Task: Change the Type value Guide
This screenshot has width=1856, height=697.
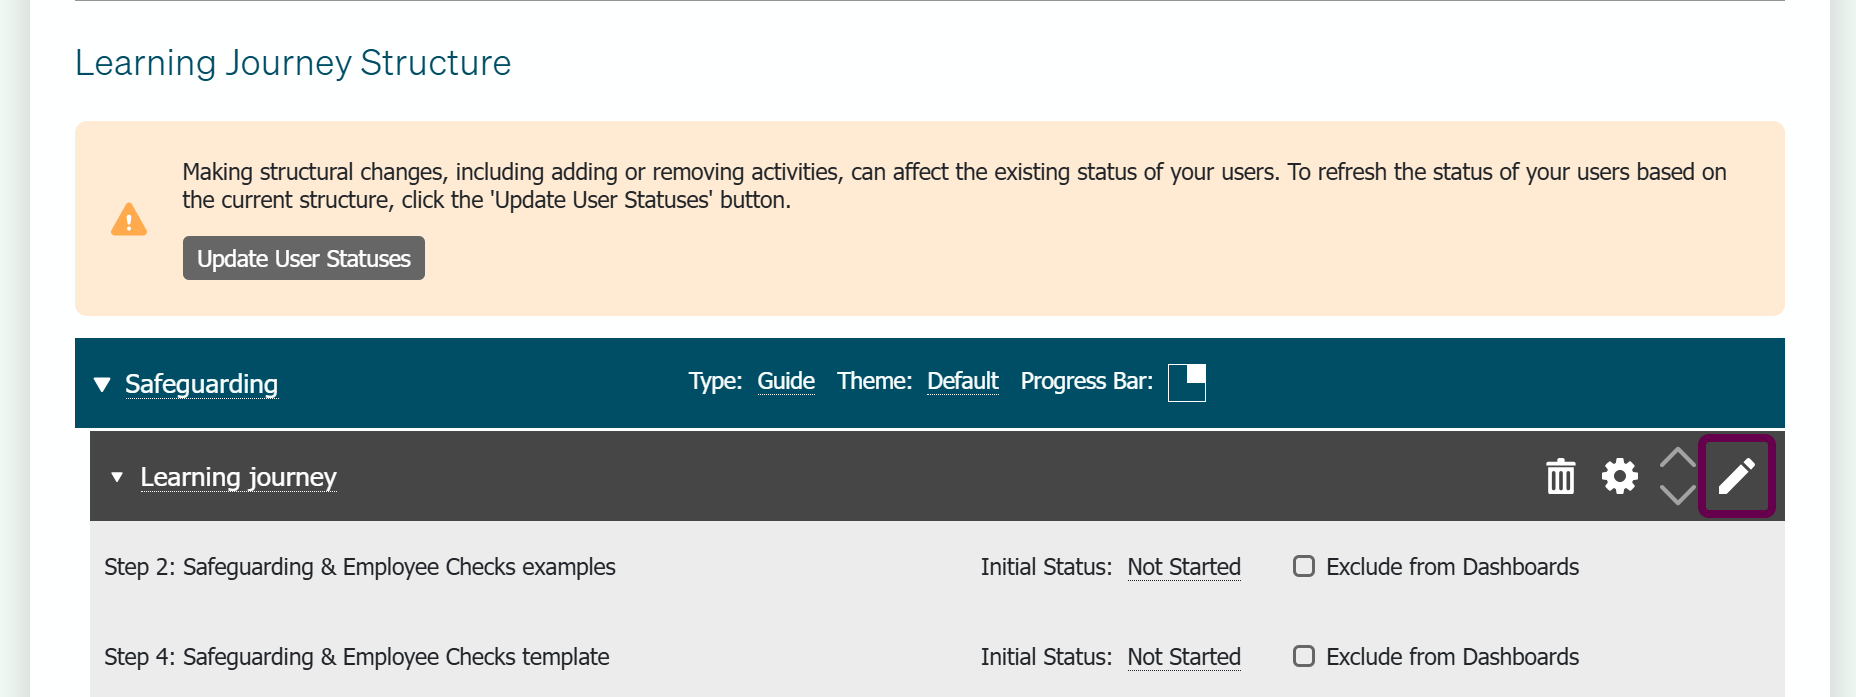Action: pos(786,381)
